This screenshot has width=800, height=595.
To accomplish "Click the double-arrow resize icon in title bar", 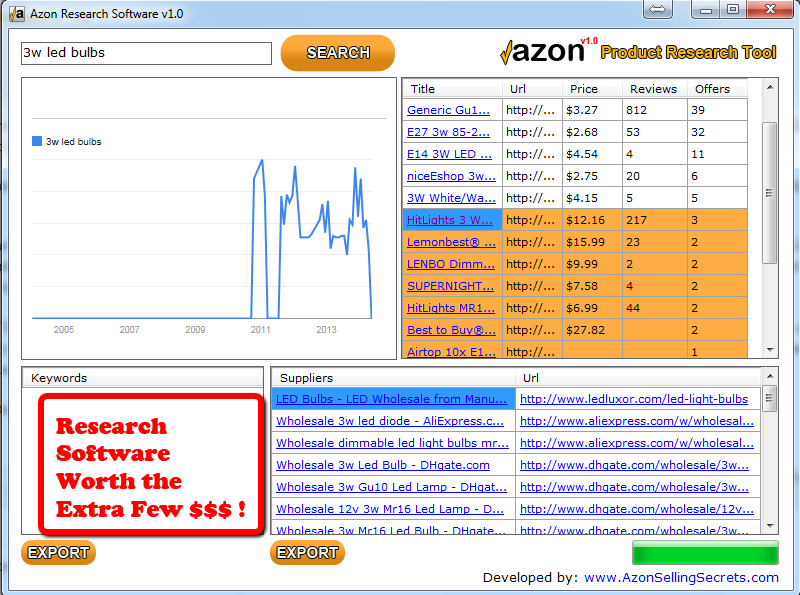I will pos(657,9).
